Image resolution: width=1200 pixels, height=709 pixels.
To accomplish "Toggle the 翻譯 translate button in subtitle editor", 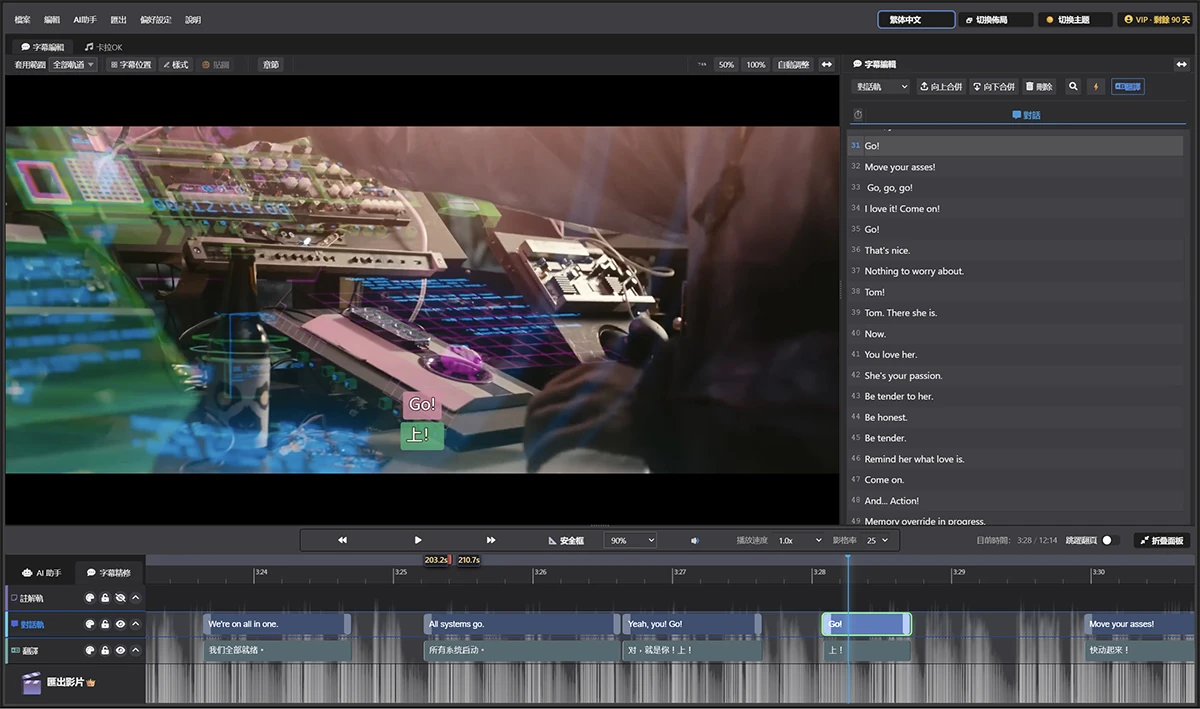I will [1127, 87].
